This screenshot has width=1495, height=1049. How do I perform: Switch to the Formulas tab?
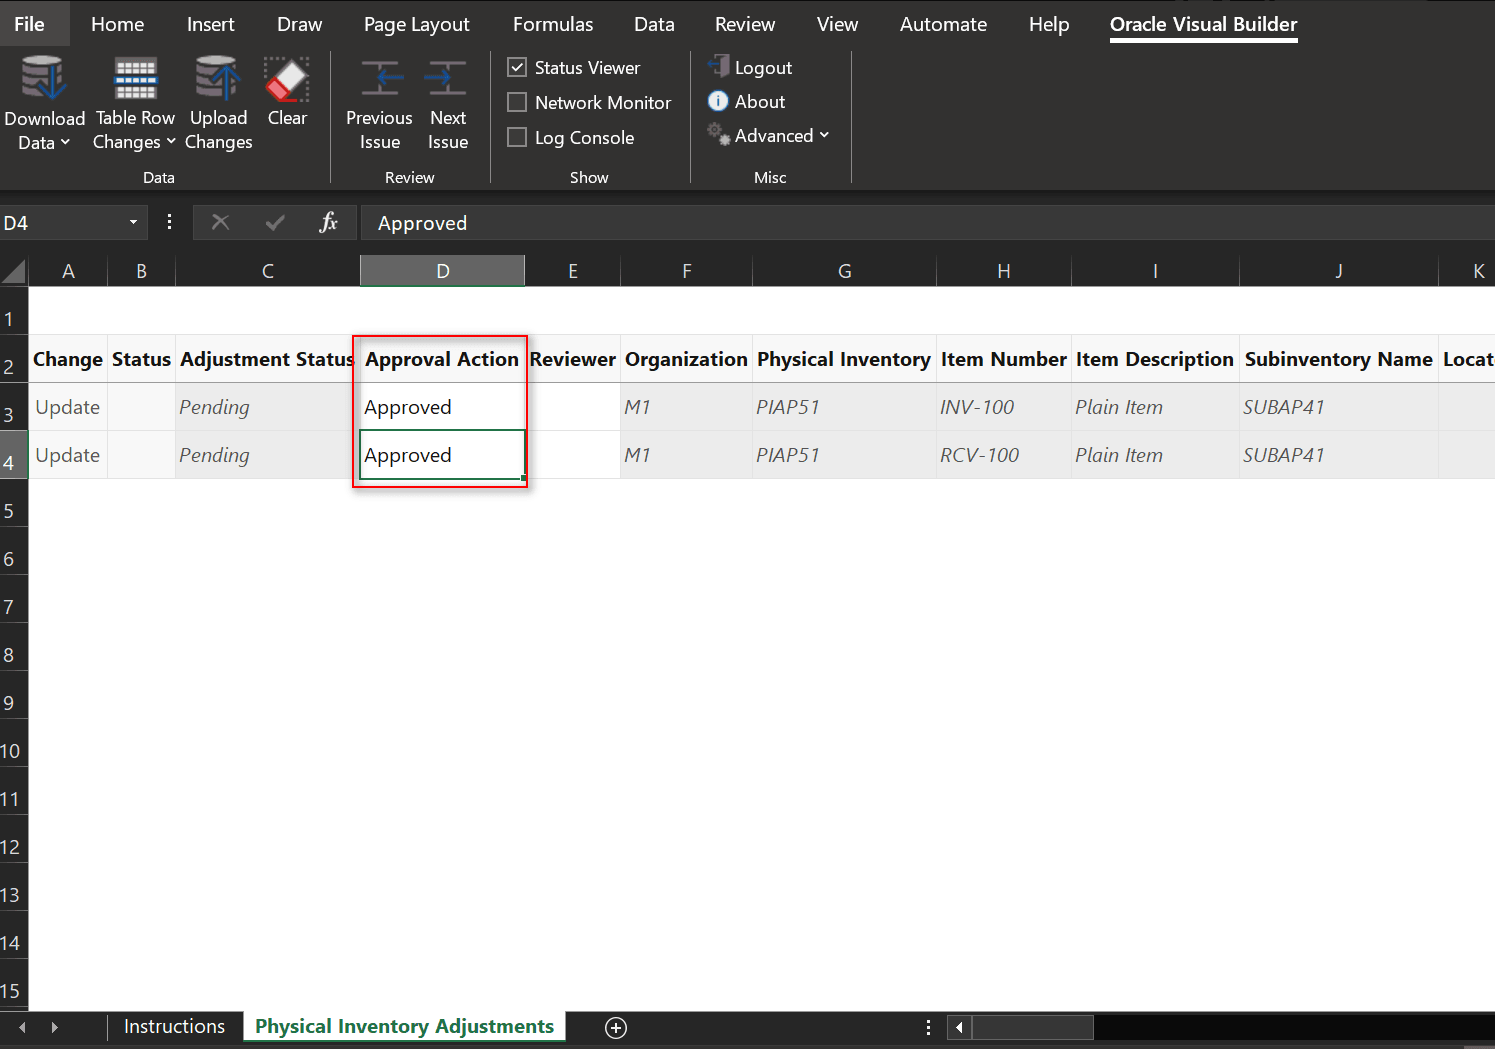click(x=553, y=24)
